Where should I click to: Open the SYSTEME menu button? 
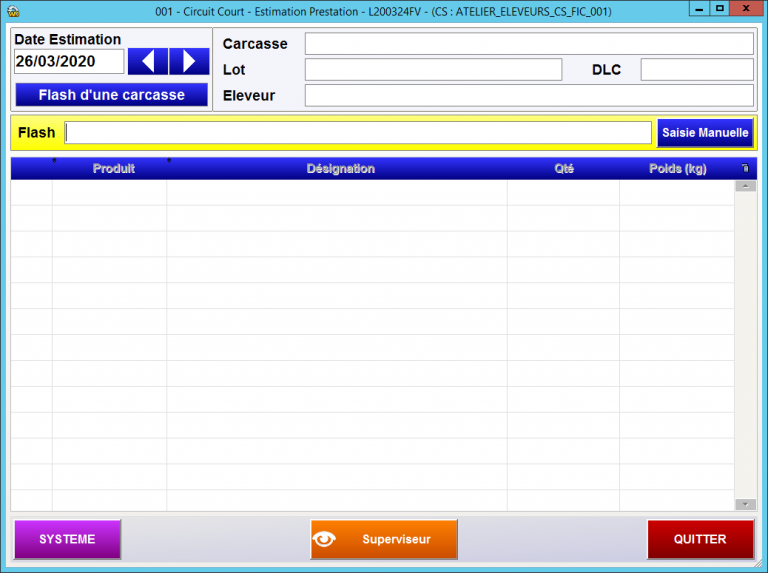tap(67, 539)
